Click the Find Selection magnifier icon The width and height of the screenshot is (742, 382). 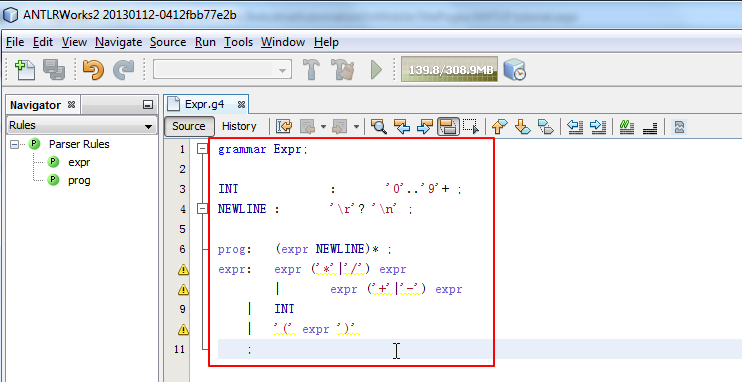(x=379, y=126)
